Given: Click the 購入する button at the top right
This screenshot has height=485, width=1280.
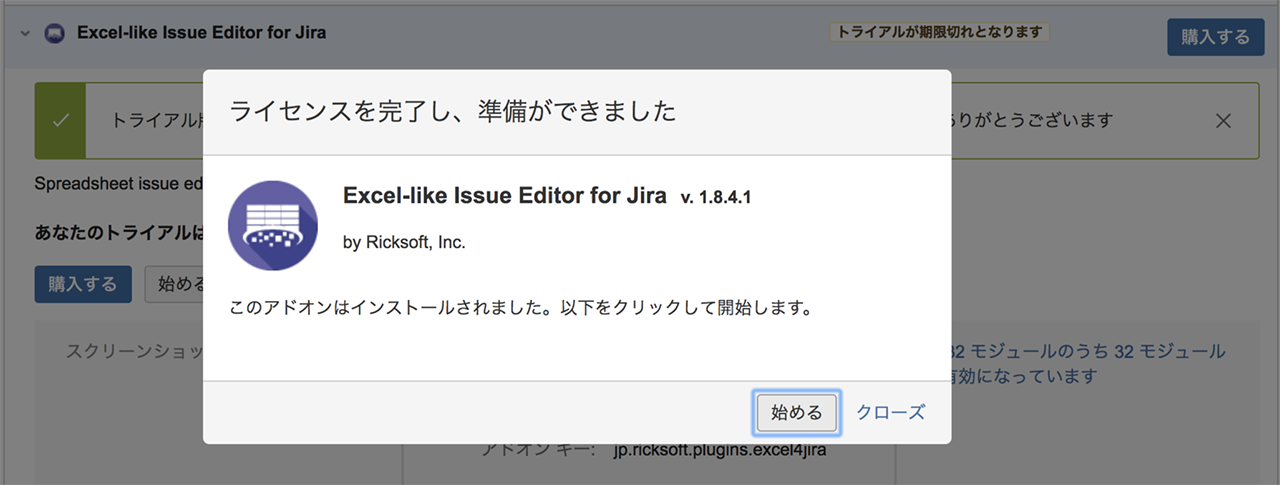Looking at the screenshot, I should pos(1215,37).
